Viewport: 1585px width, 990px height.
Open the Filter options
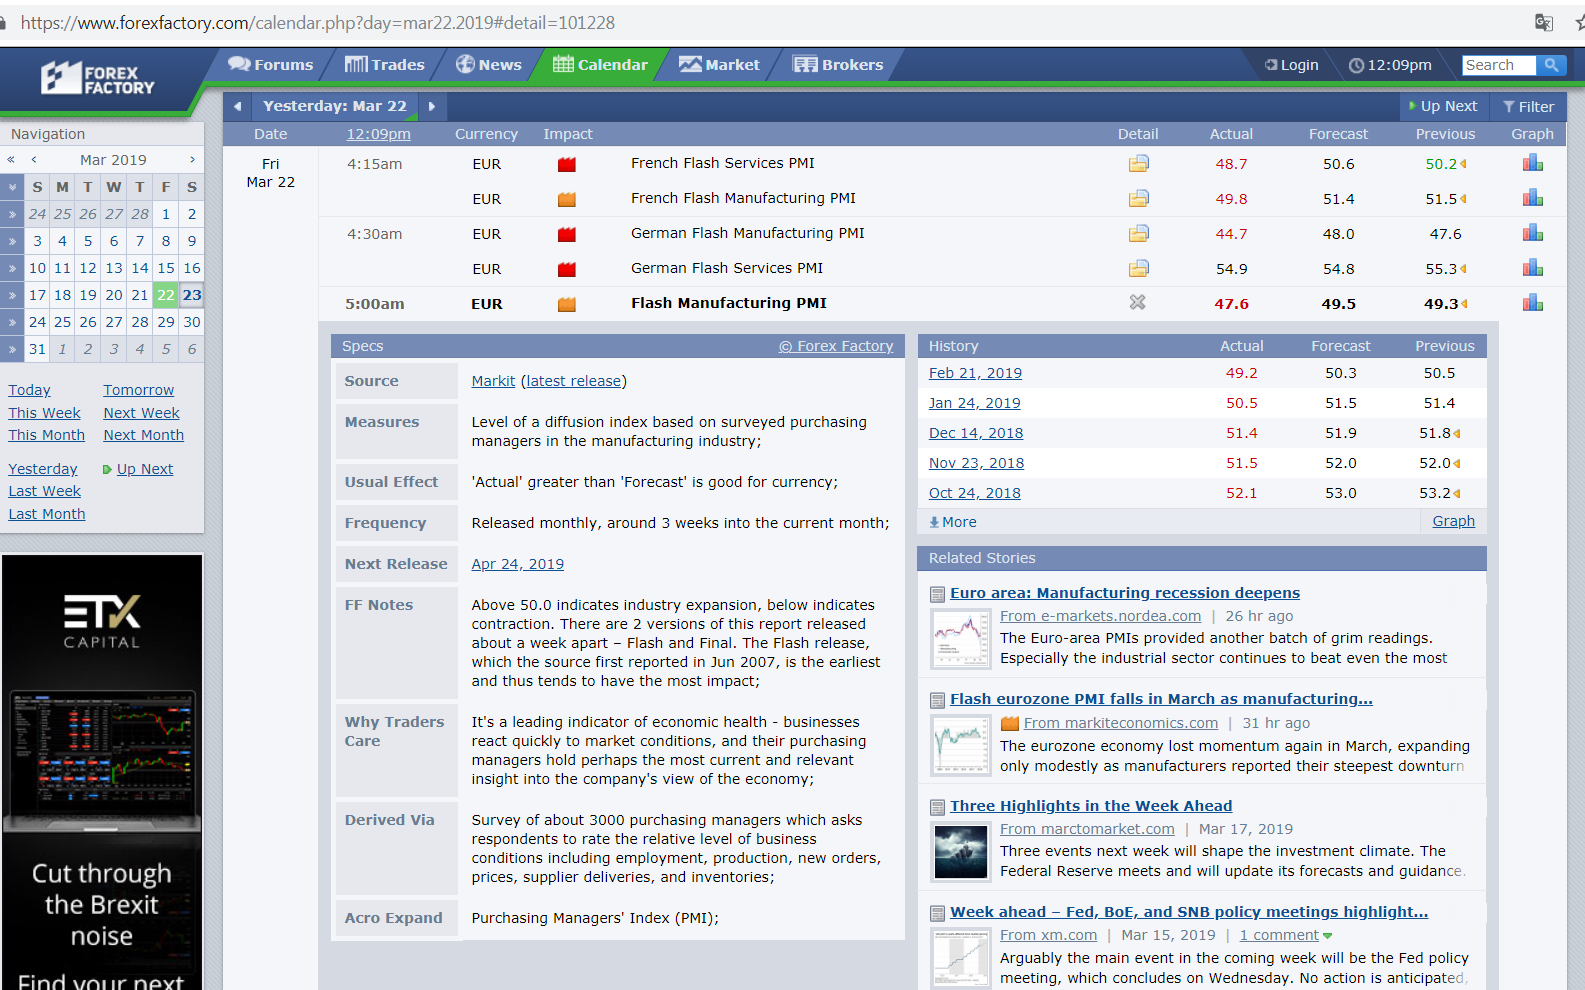(1528, 106)
